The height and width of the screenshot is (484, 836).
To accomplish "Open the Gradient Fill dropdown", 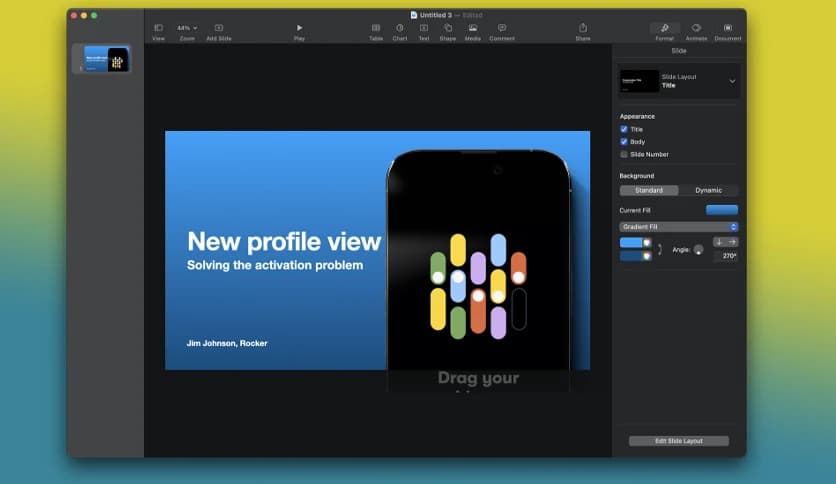I will (x=678, y=227).
